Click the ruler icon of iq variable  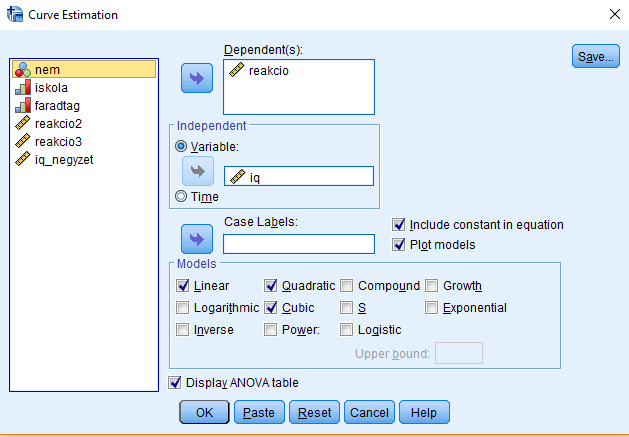237,177
